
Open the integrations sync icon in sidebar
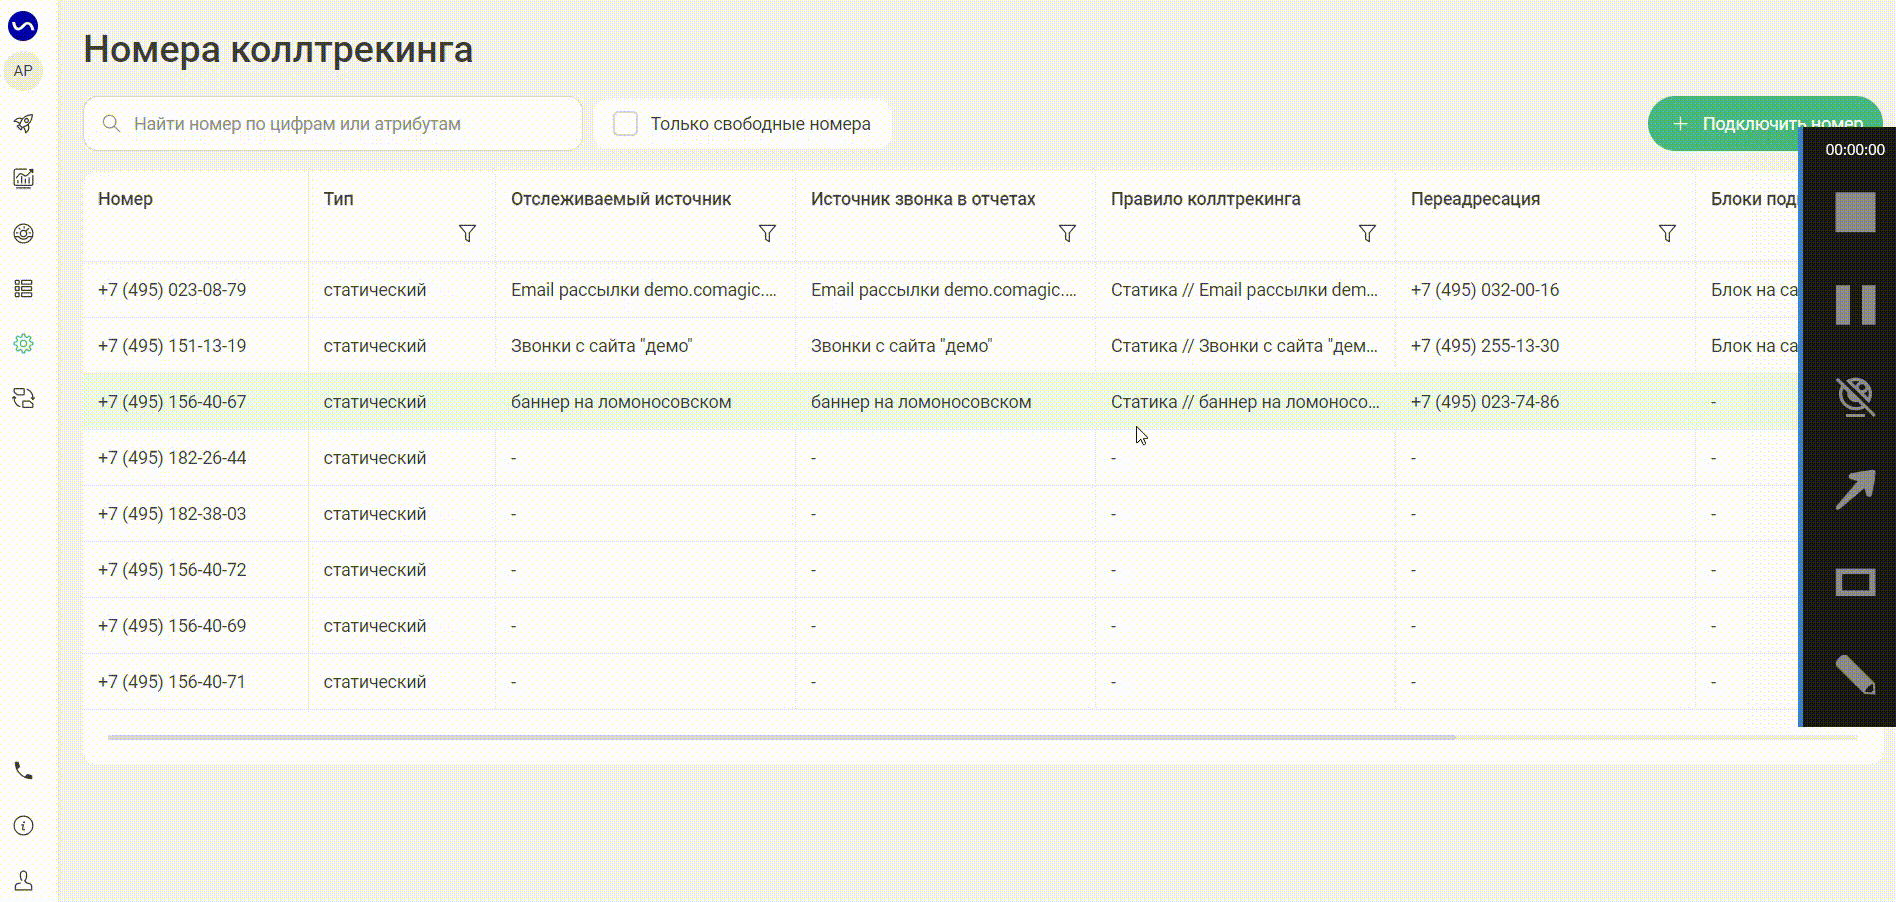23,398
